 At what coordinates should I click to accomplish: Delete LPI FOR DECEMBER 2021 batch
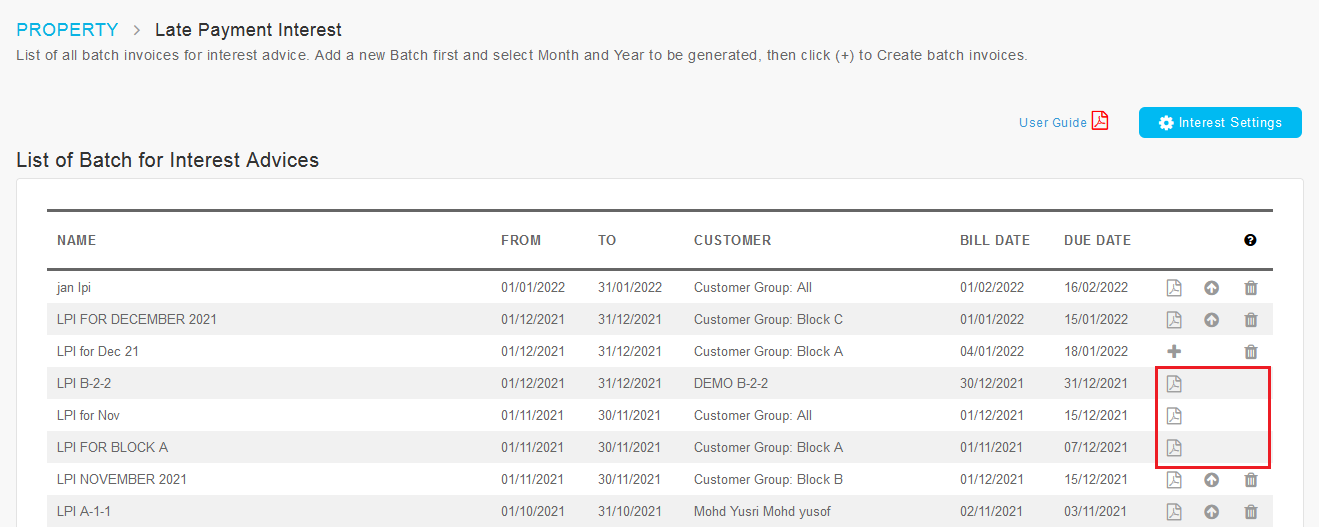pos(1250,320)
